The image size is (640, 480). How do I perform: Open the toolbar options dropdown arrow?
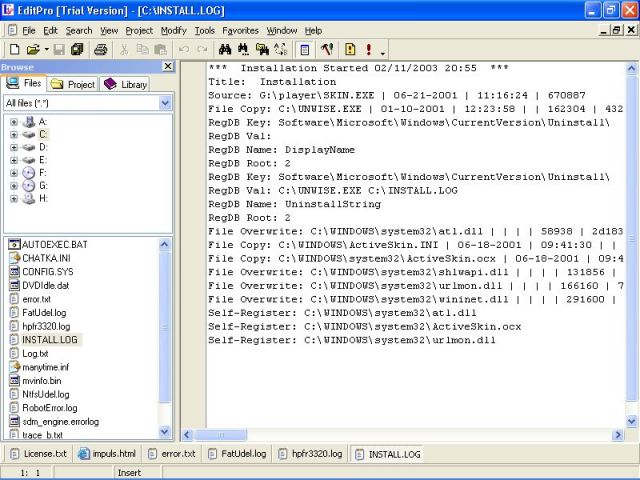click(382, 53)
